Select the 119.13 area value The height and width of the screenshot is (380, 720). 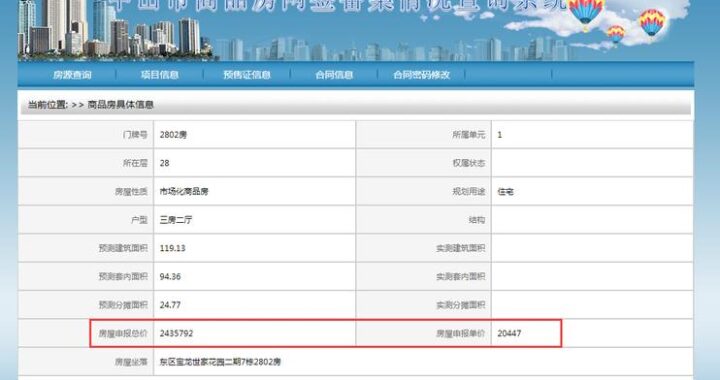tap(173, 248)
